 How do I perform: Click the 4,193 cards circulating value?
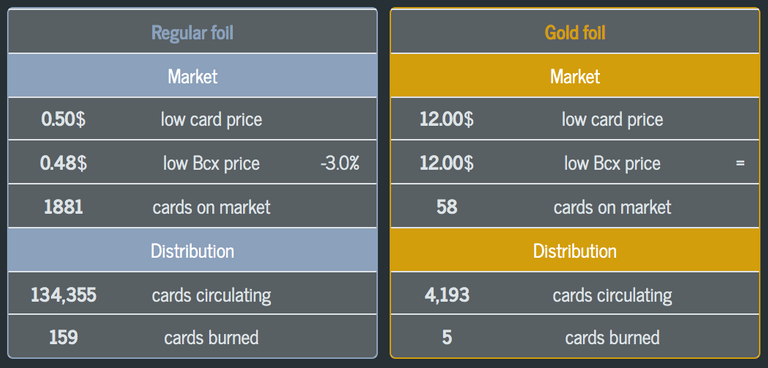pyautogui.click(x=447, y=294)
